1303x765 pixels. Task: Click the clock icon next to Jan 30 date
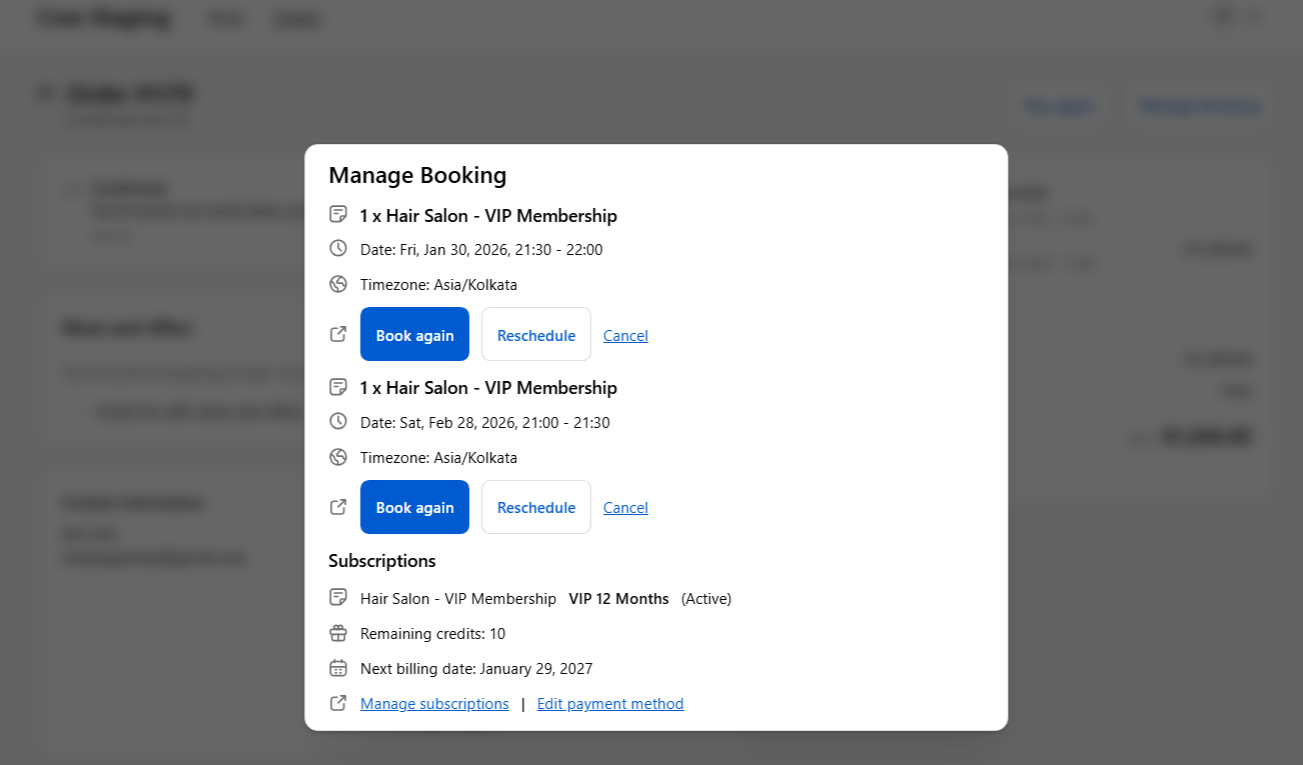coord(338,248)
